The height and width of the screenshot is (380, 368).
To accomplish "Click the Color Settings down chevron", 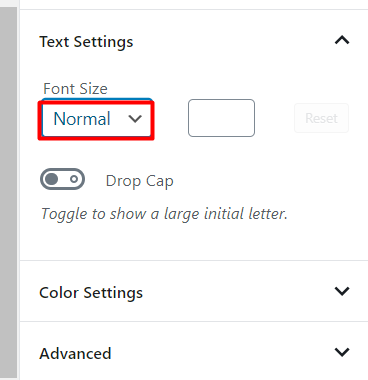I will tap(342, 291).
